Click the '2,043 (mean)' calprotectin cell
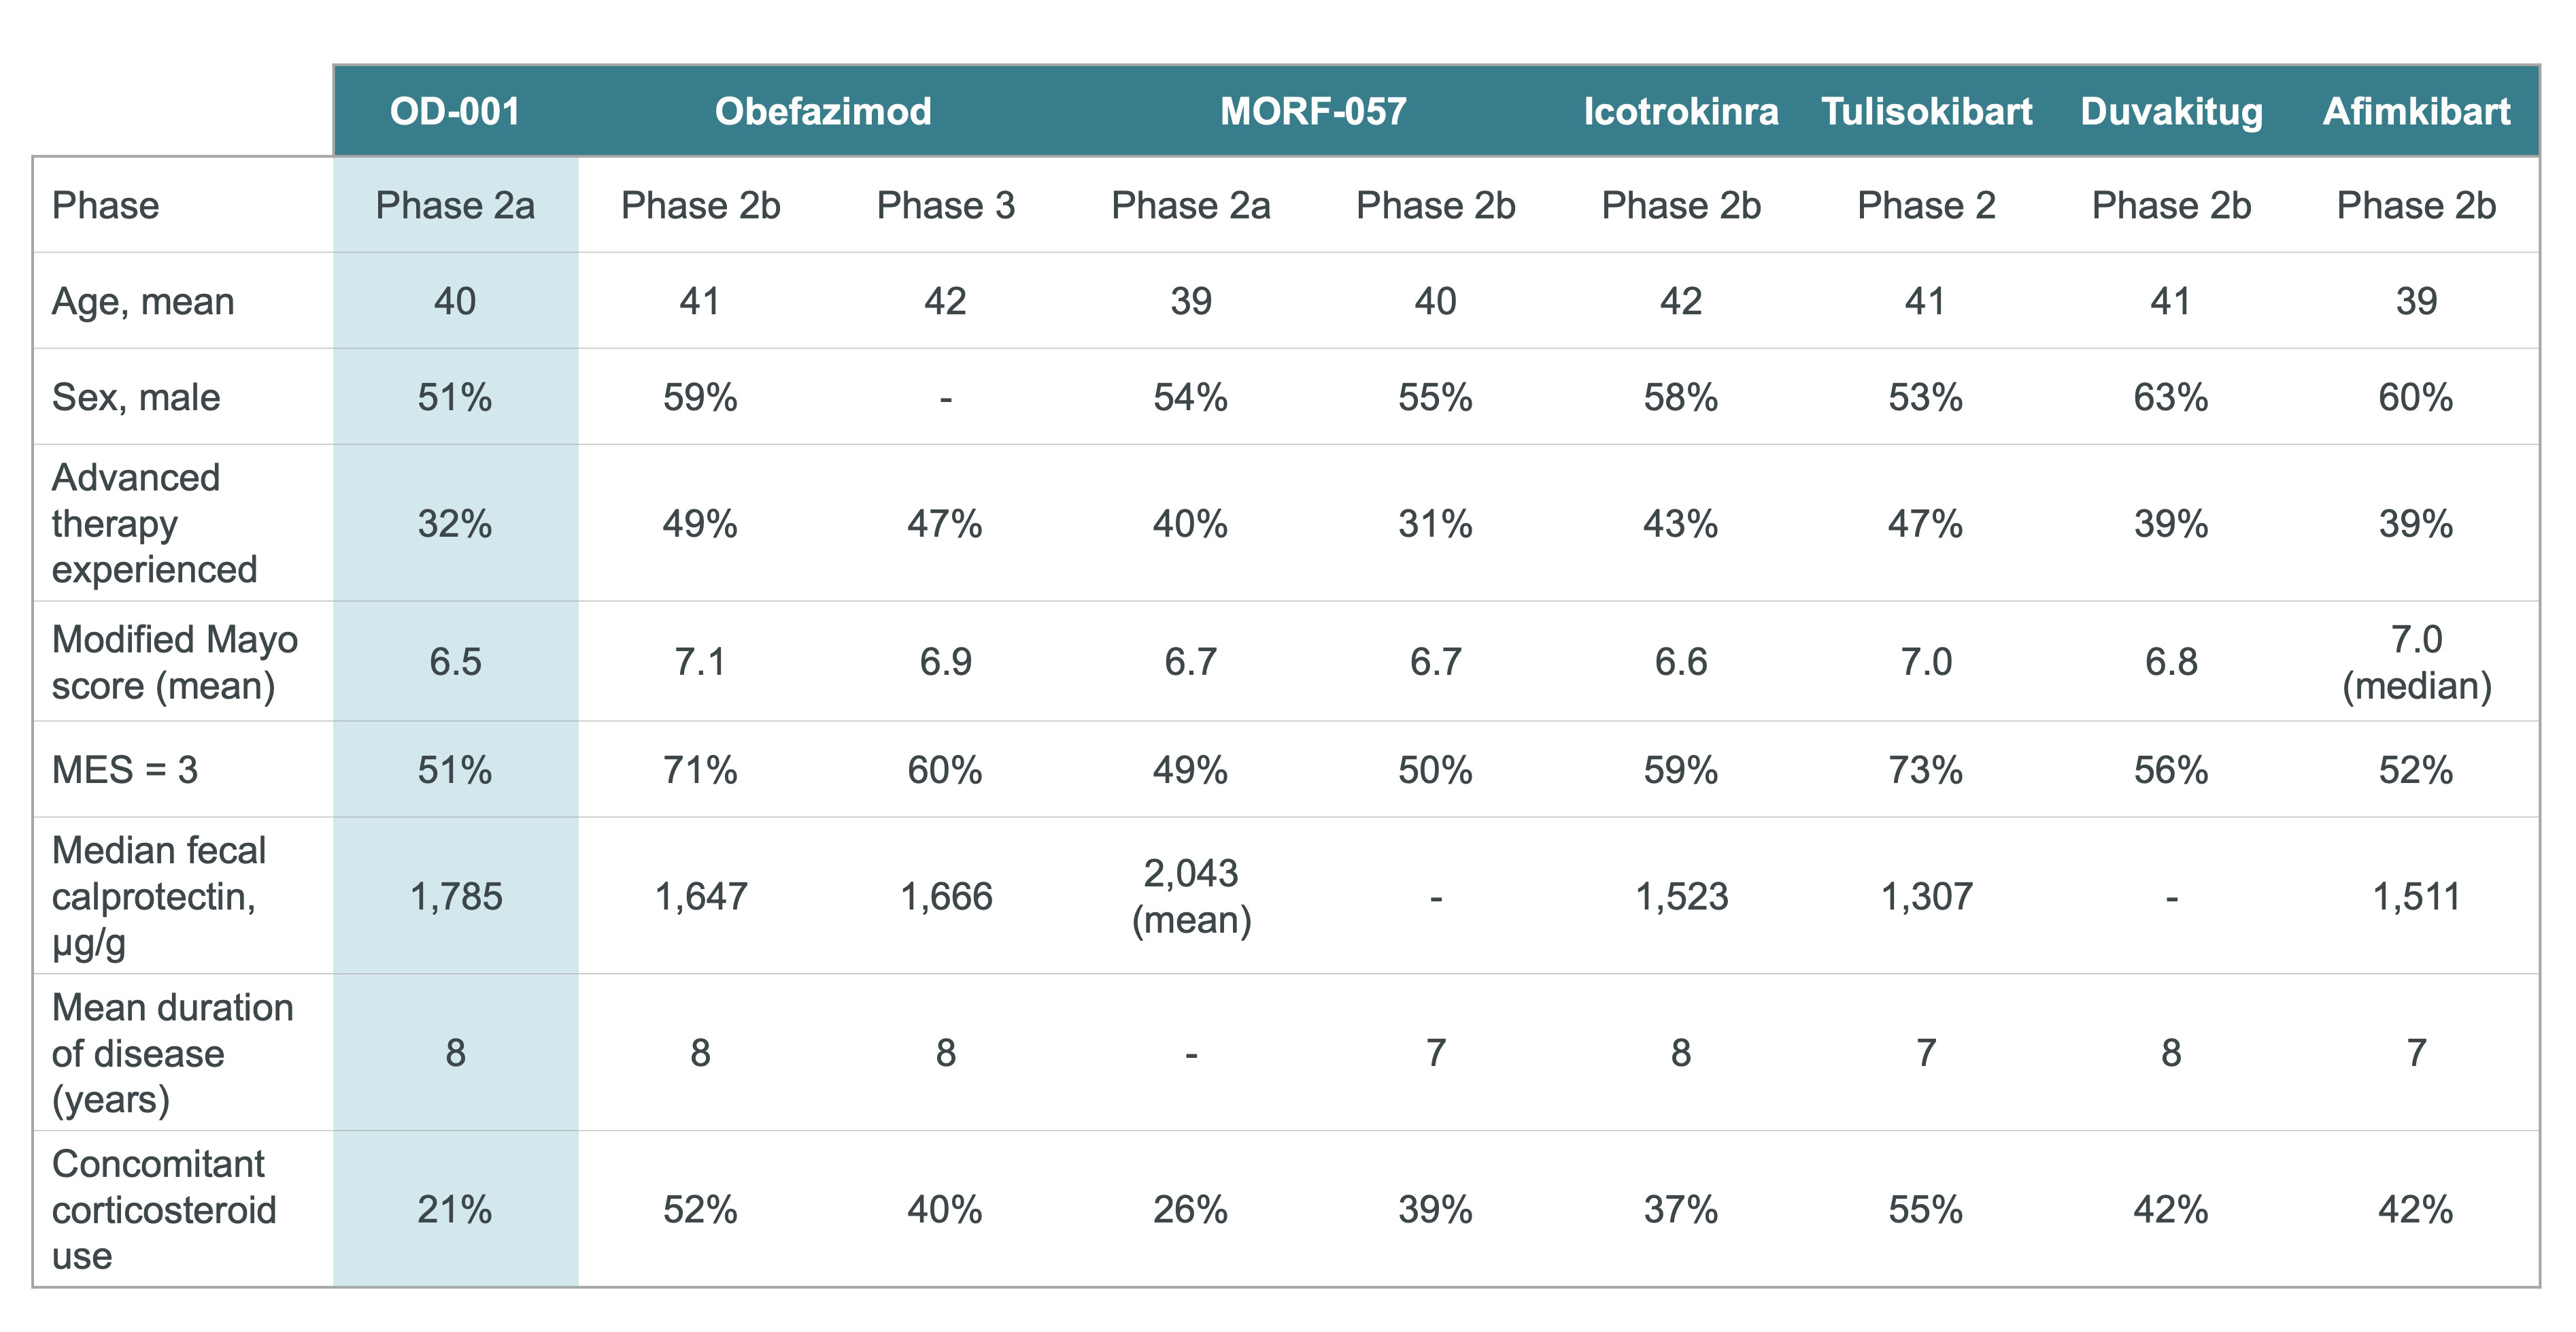The image size is (2576, 1332). coord(1191,896)
